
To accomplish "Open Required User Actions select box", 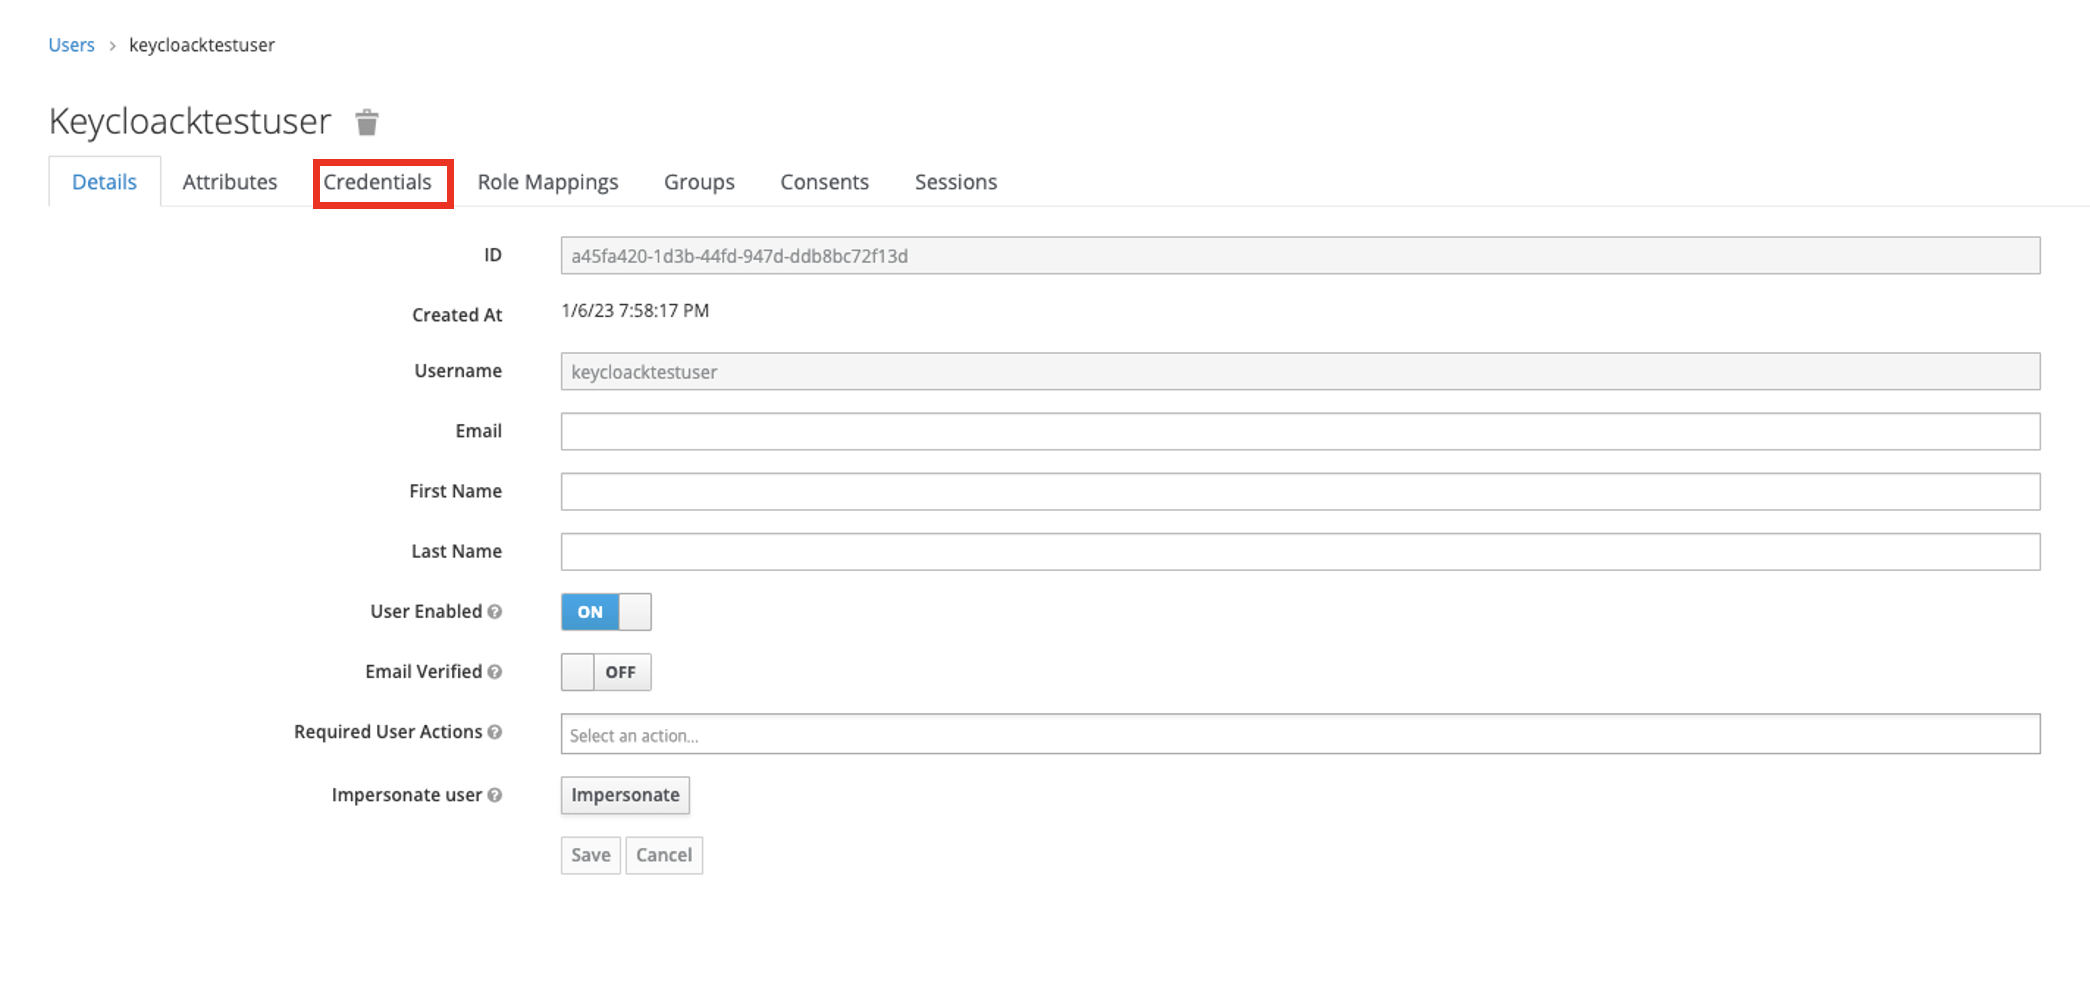I will click(x=1300, y=734).
